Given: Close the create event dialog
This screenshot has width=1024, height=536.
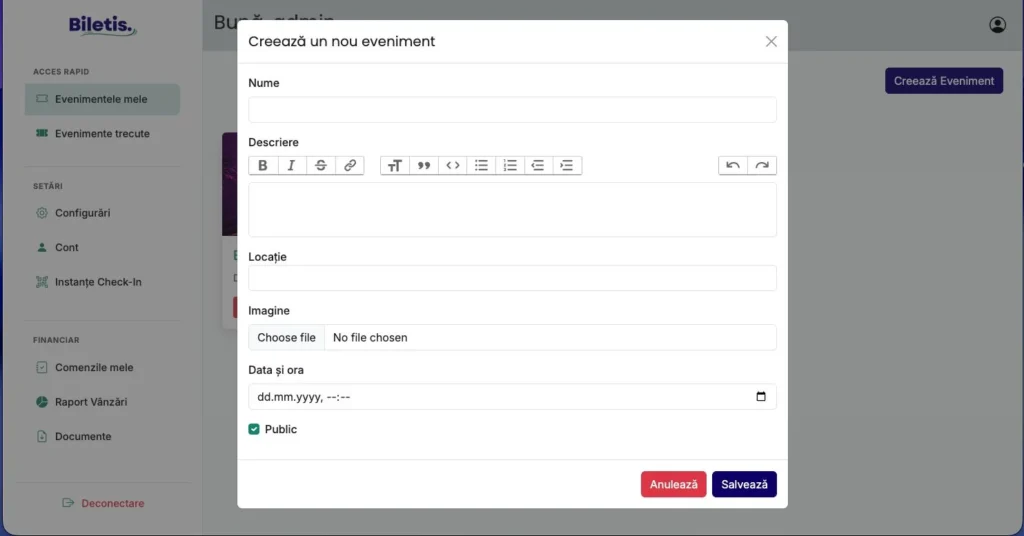Looking at the screenshot, I should [x=771, y=42].
